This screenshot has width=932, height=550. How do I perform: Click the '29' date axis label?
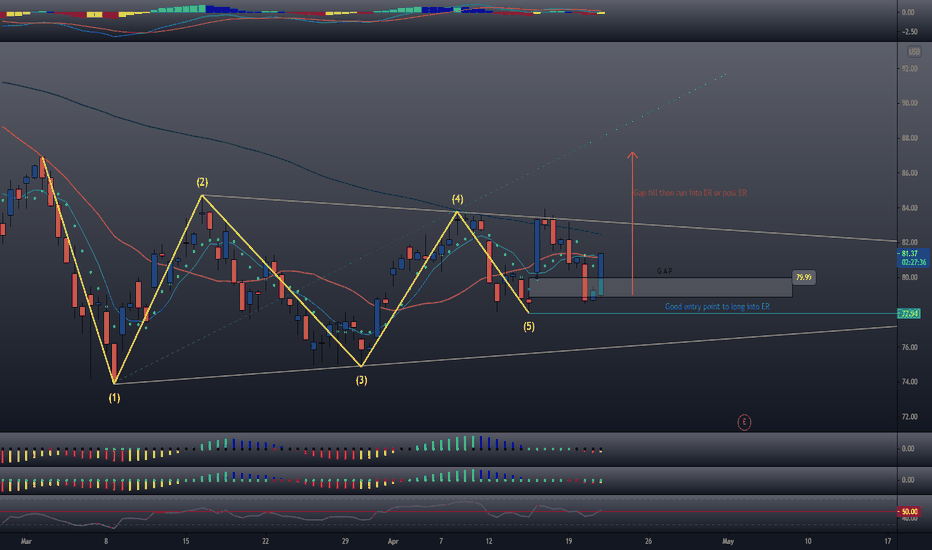pos(345,542)
